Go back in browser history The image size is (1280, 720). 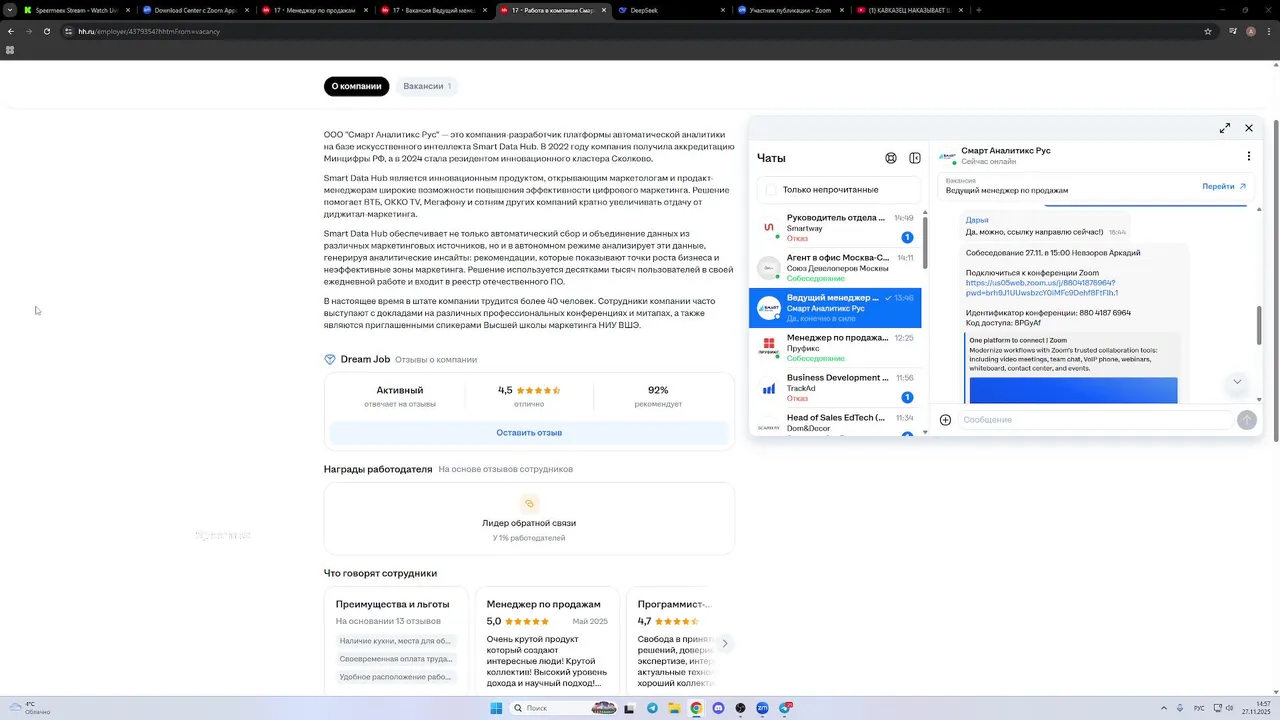pyautogui.click(x=11, y=31)
